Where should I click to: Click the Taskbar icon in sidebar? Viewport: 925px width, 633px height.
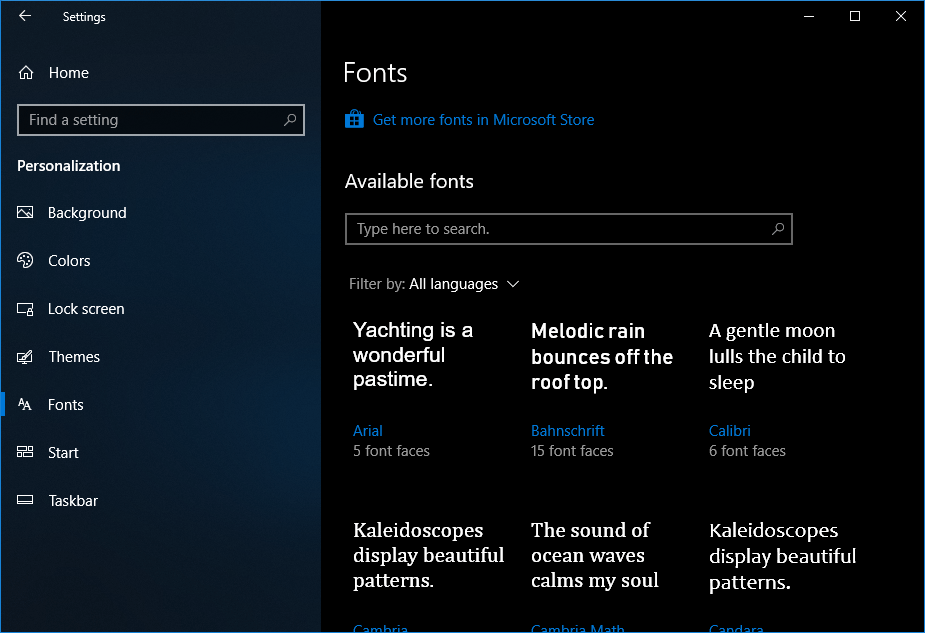point(26,501)
